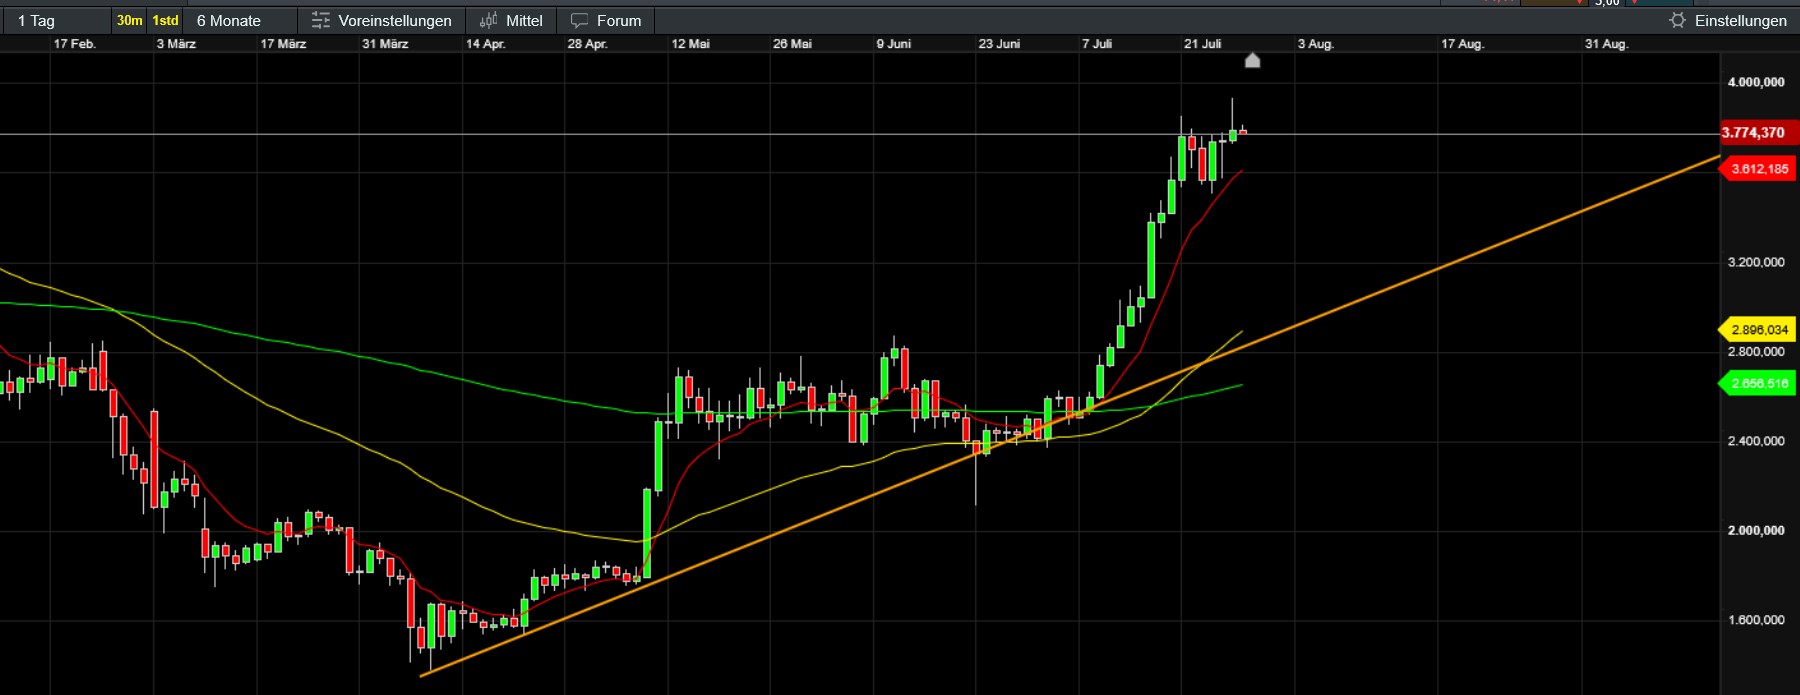
Task: Switch to 30m interval
Action: point(130,20)
